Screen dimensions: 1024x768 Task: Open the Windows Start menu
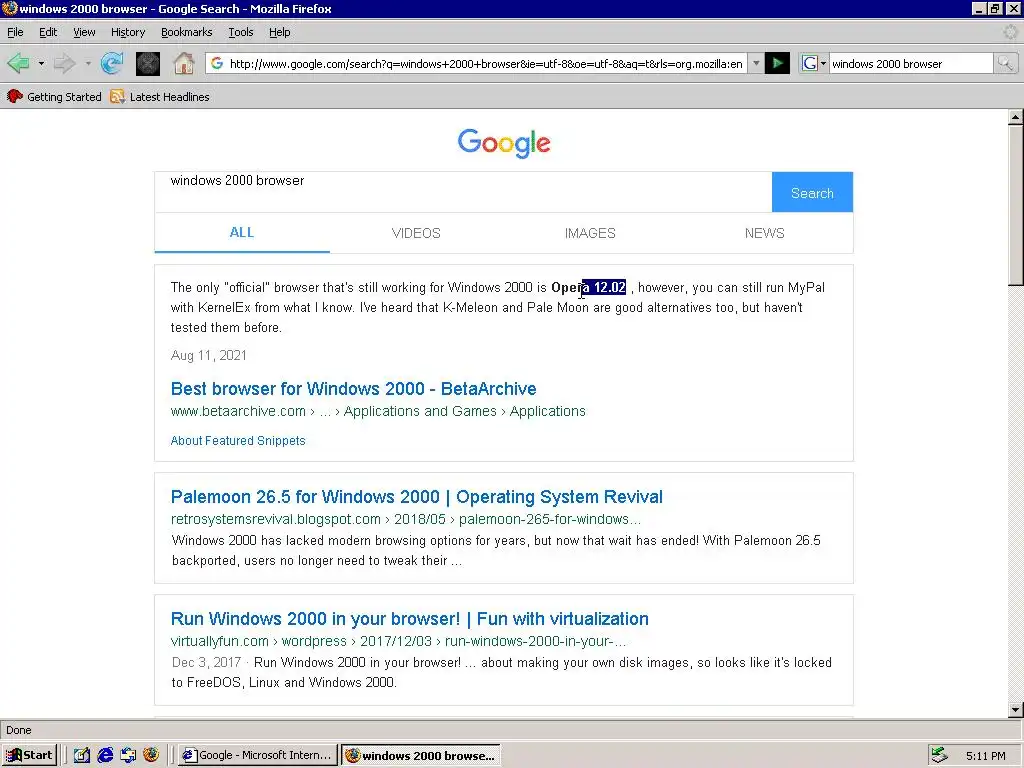[29, 755]
